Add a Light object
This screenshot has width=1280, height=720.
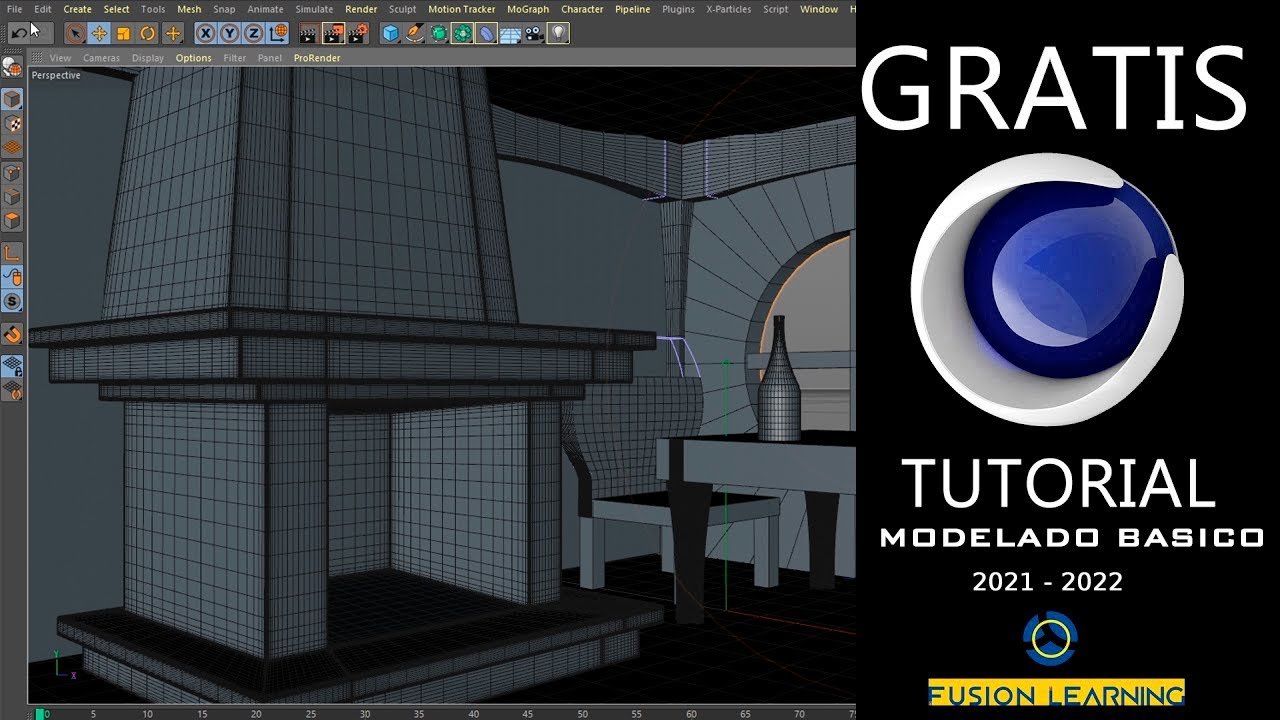(558, 33)
